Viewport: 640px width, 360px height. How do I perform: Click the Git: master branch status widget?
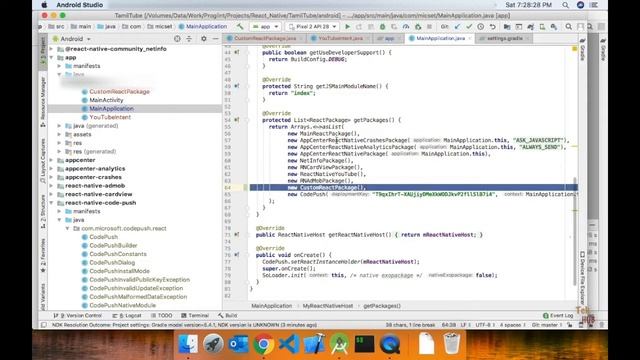[547, 325]
